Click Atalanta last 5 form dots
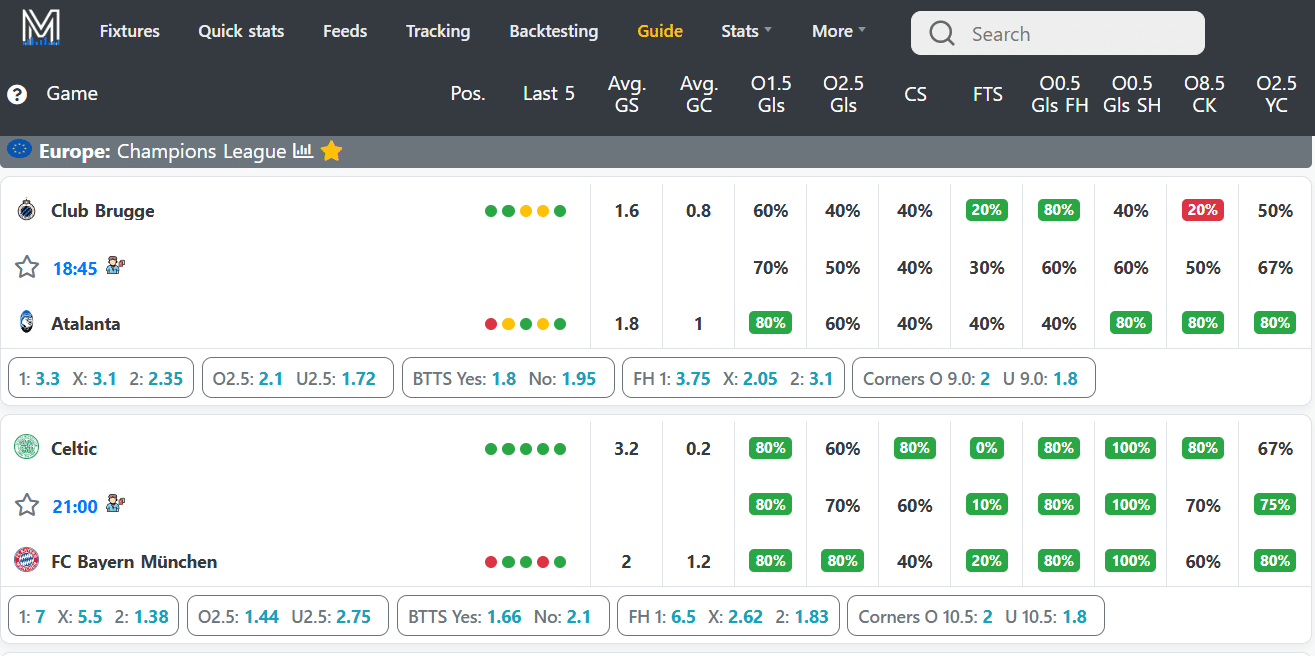The width and height of the screenshot is (1315, 656). [x=525, y=324]
